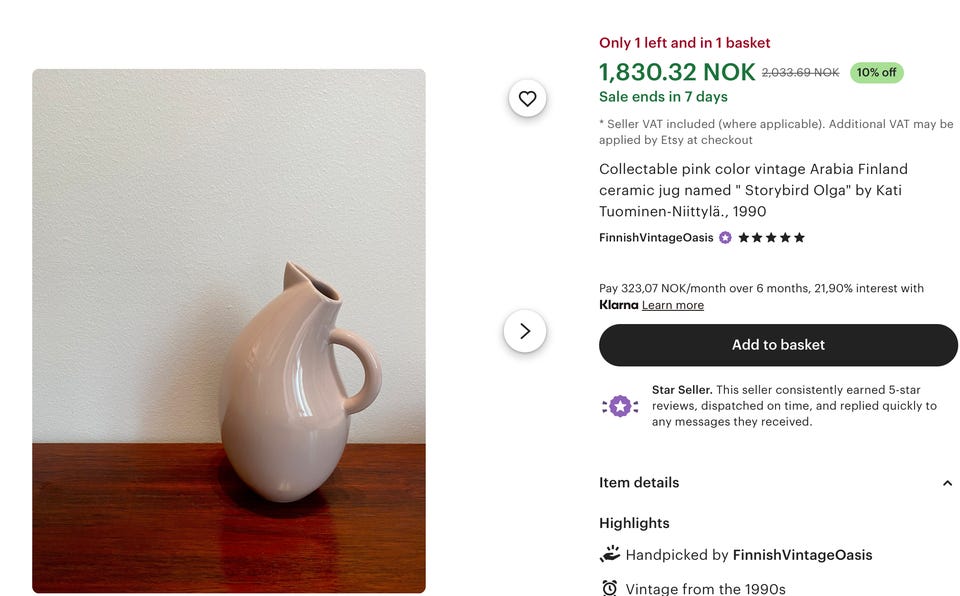This screenshot has width=960, height=596.
Task: Click the heart favourite icon
Action: click(527, 98)
